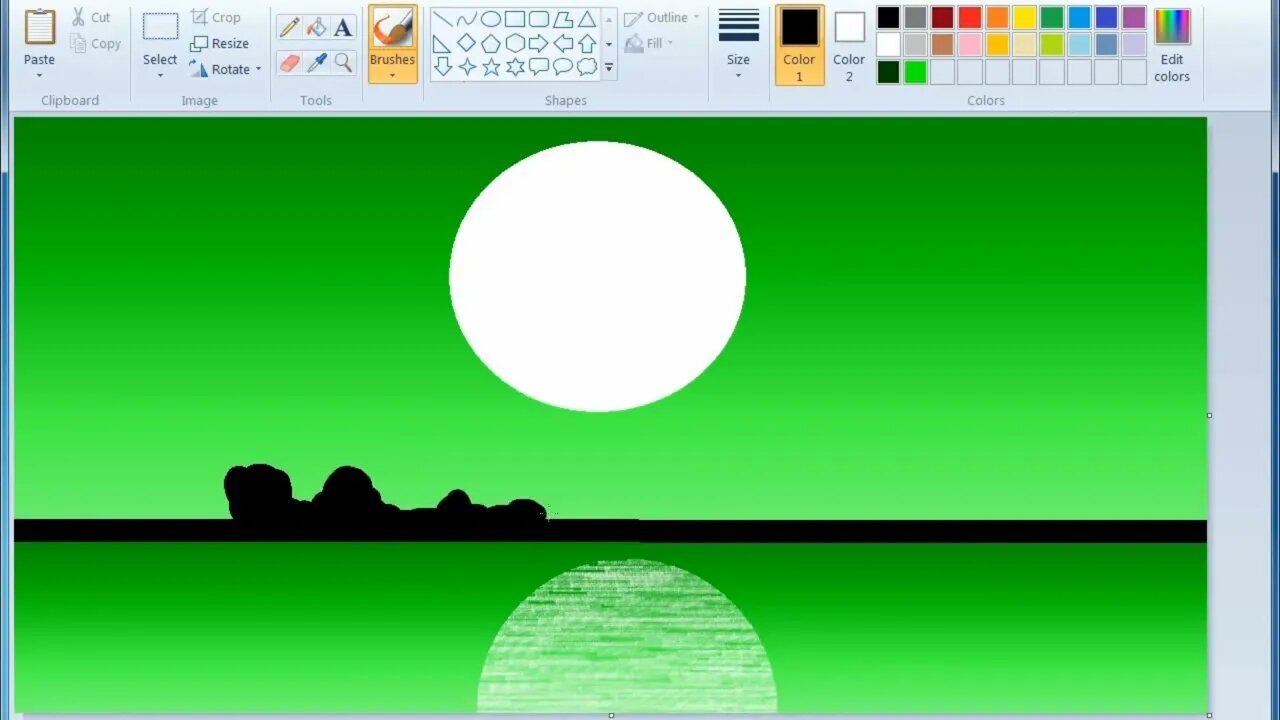1280x720 pixels.
Task: Open the Rotate dropdown
Action: click(258, 70)
